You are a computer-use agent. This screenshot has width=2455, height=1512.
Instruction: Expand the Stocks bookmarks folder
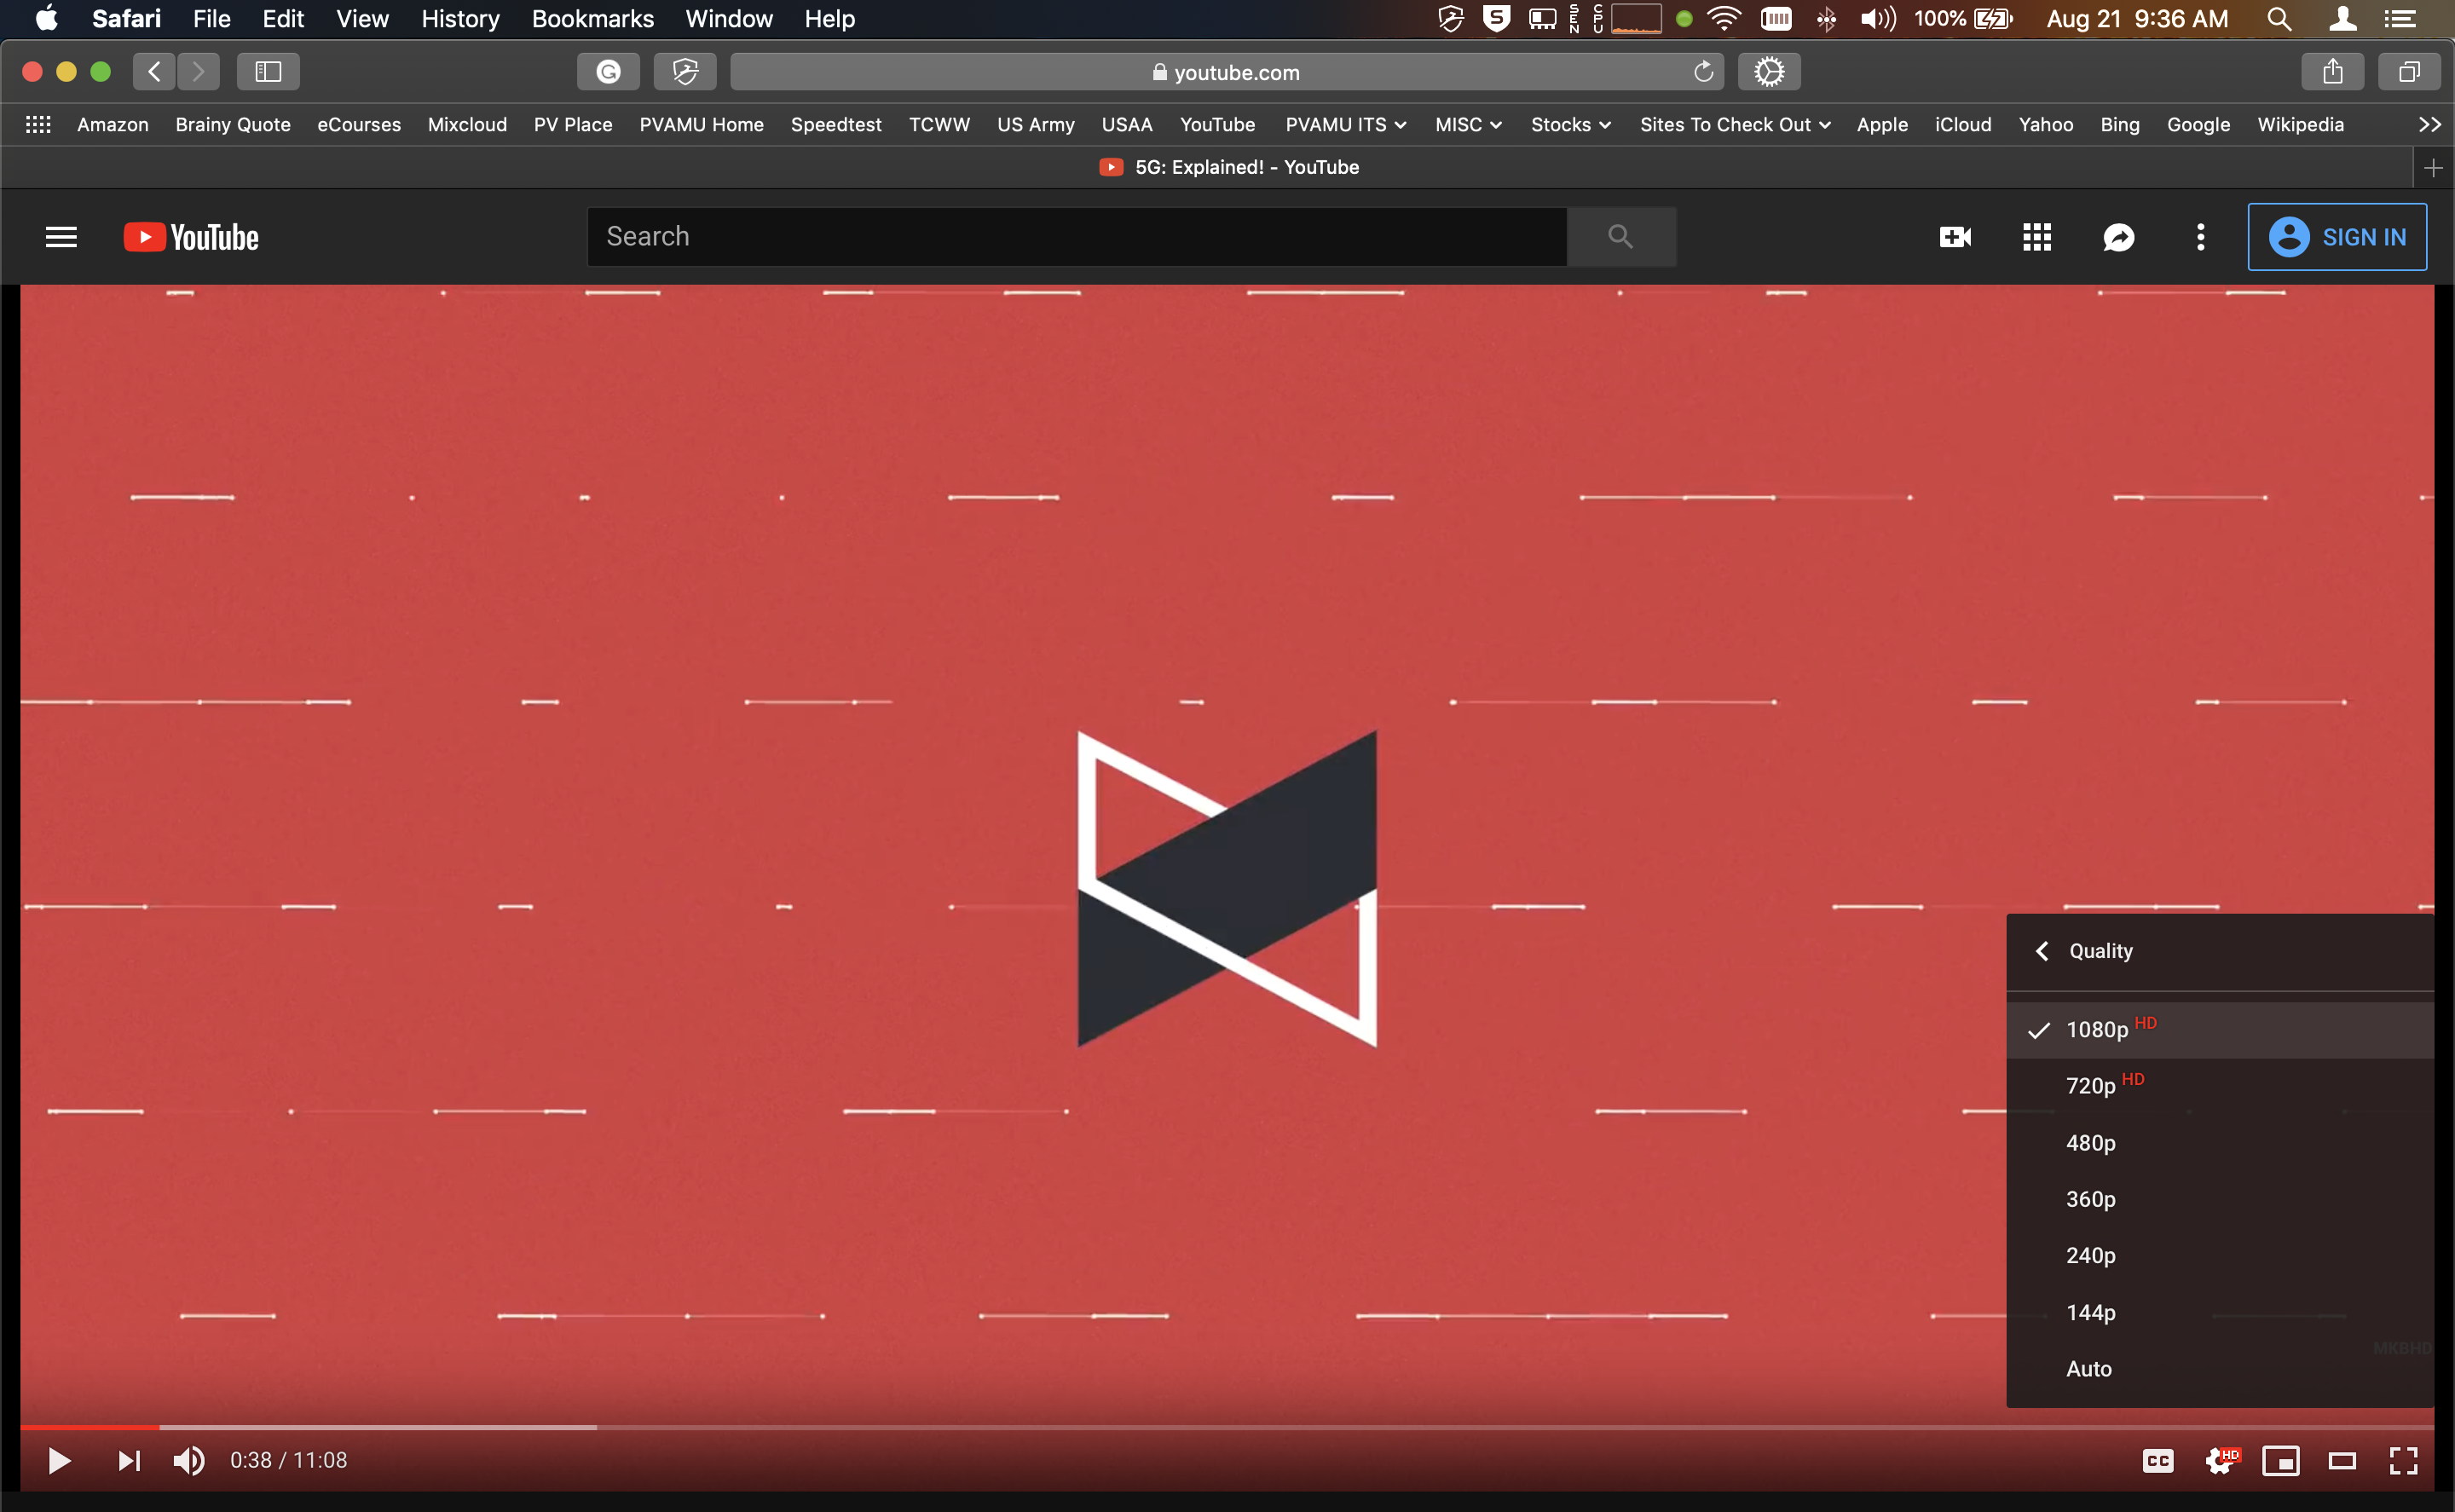point(1570,125)
